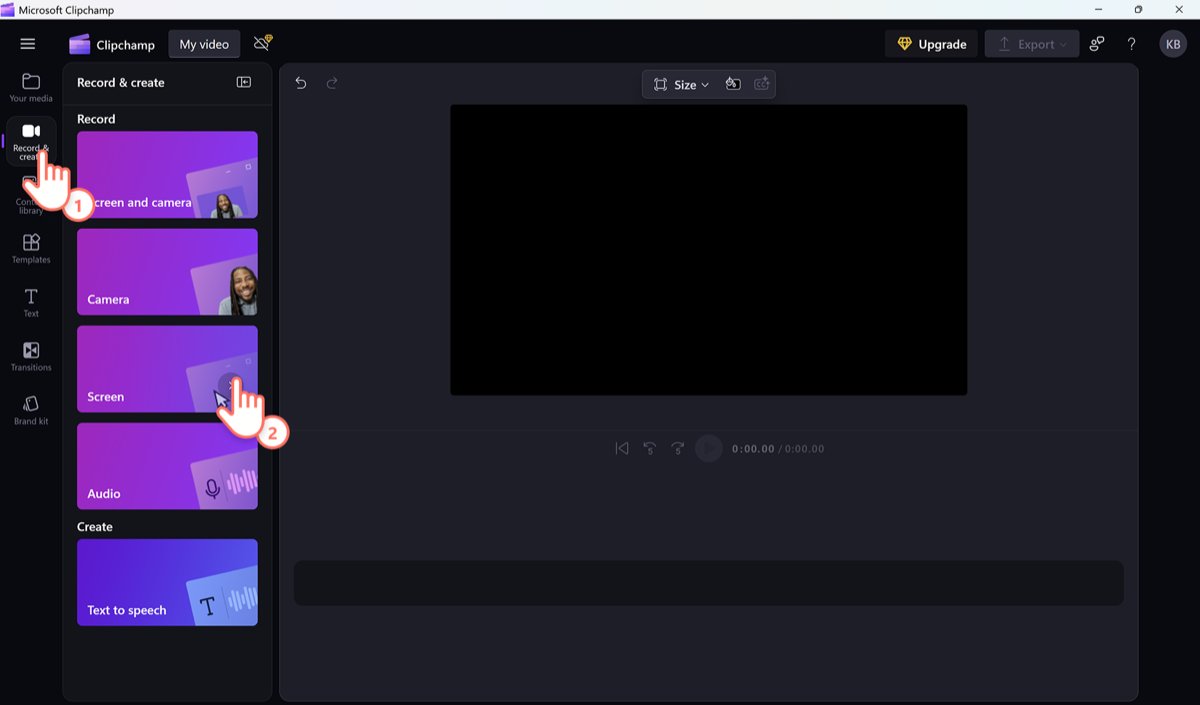Undo the last action
The width and height of the screenshot is (1200, 705).
[x=300, y=84]
